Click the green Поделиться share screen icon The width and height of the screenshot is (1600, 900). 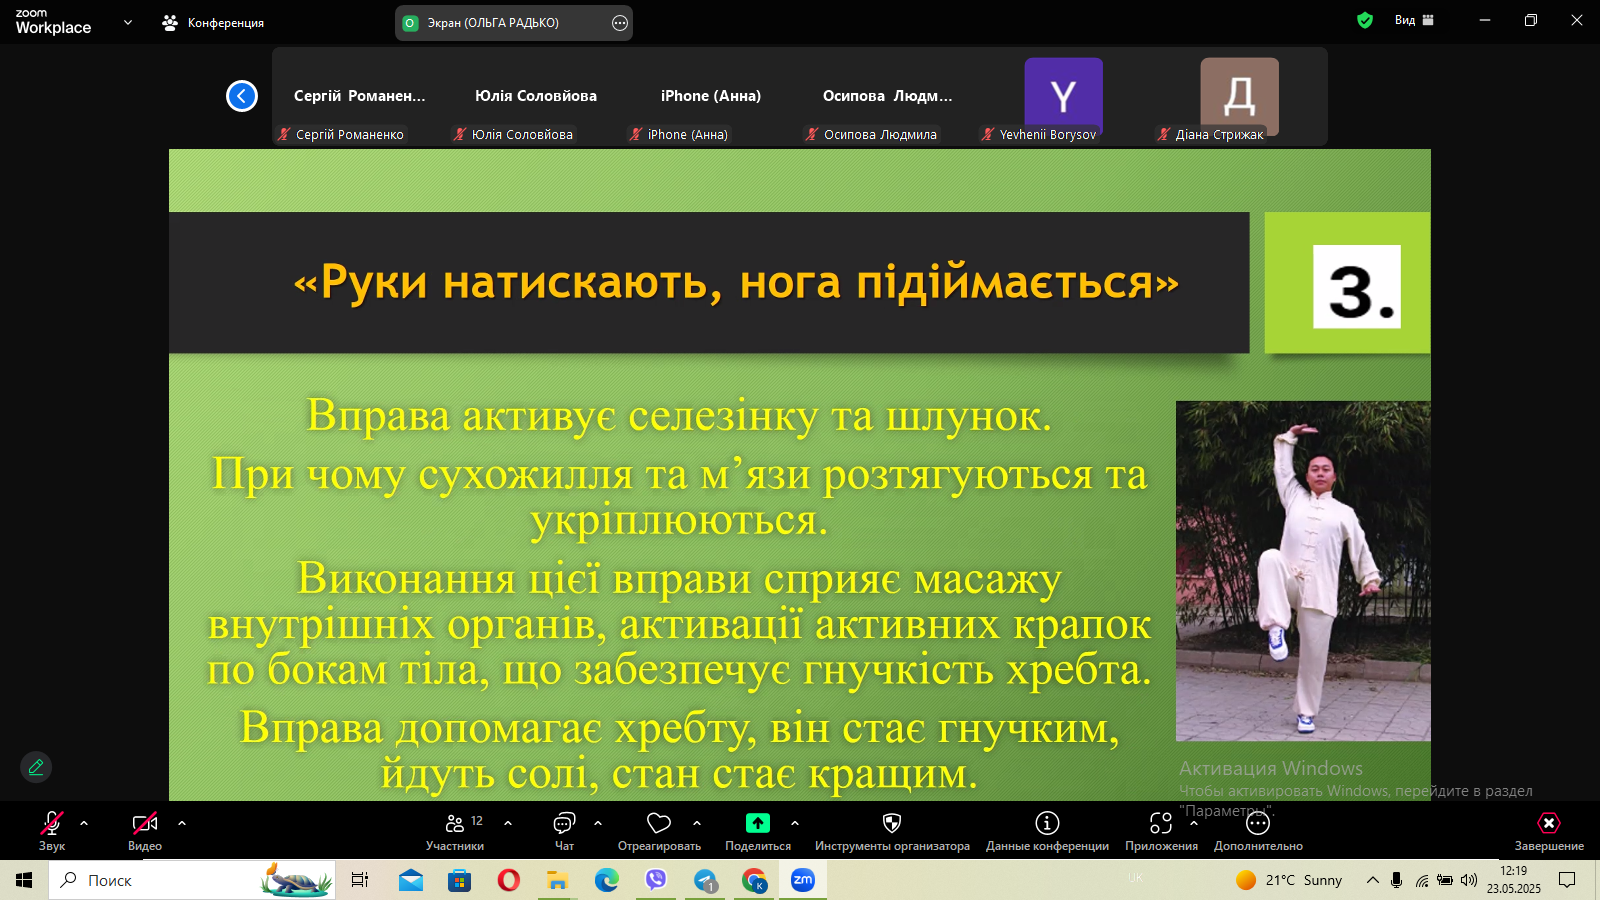(x=758, y=823)
